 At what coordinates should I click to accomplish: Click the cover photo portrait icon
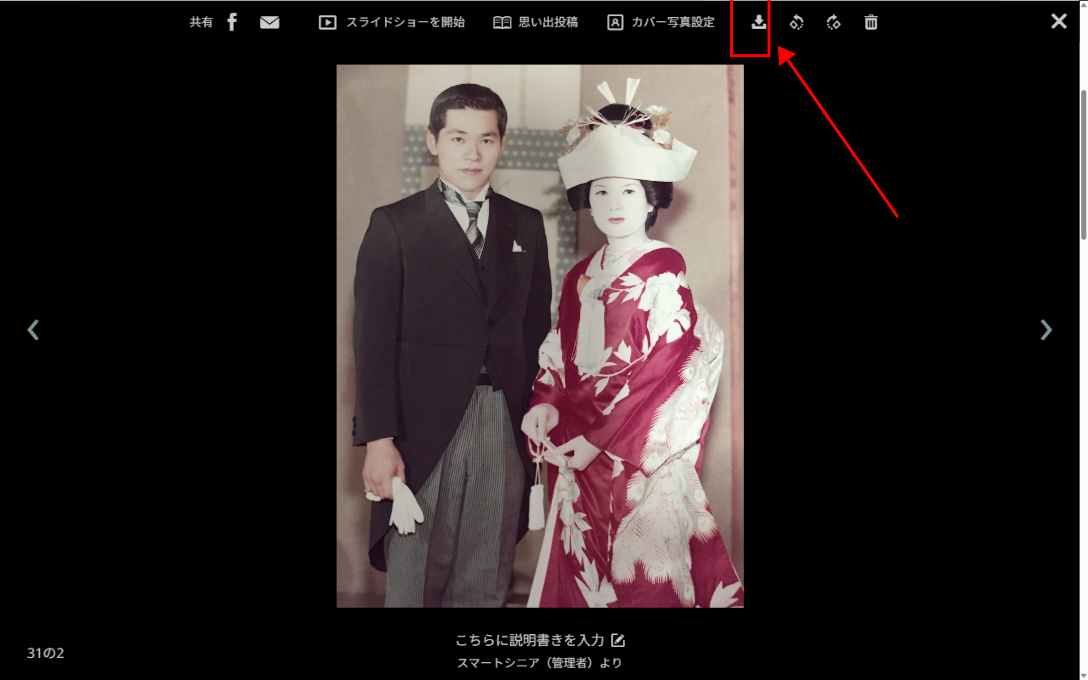point(615,22)
